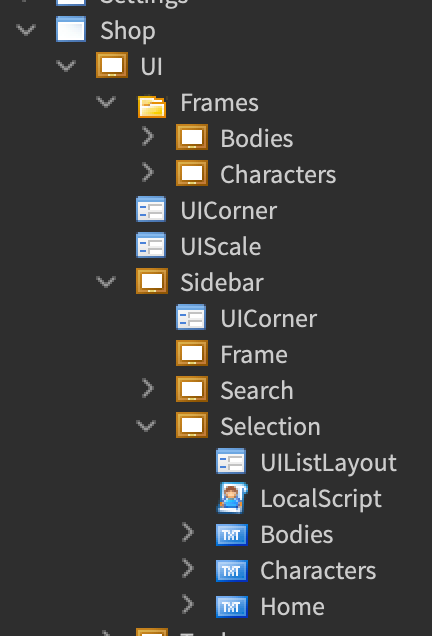This screenshot has height=636, width=432.
Task: Click the Shop ScreenGui icon
Action: tap(71, 29)
